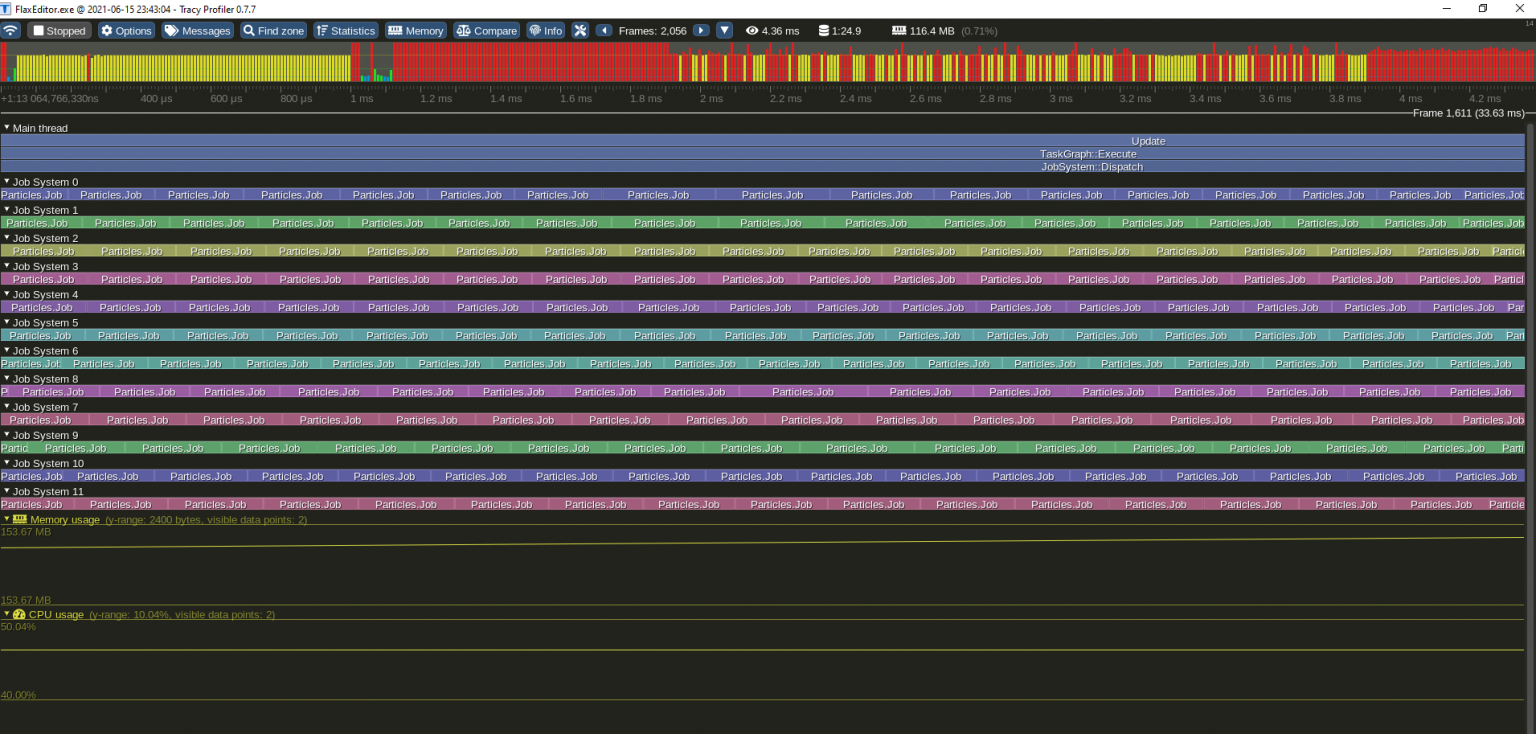The image size is (1536, 734).
Task: Open the Options window
Action: (x=126, y=31)
